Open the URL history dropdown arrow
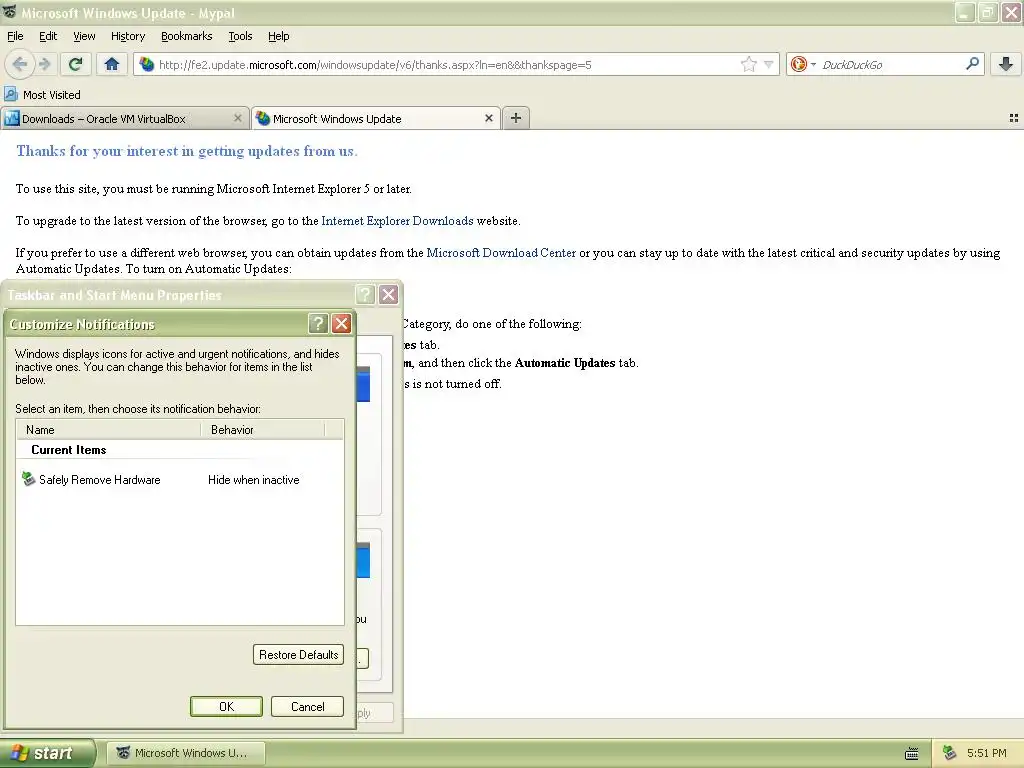 click(x=769, y=65)
